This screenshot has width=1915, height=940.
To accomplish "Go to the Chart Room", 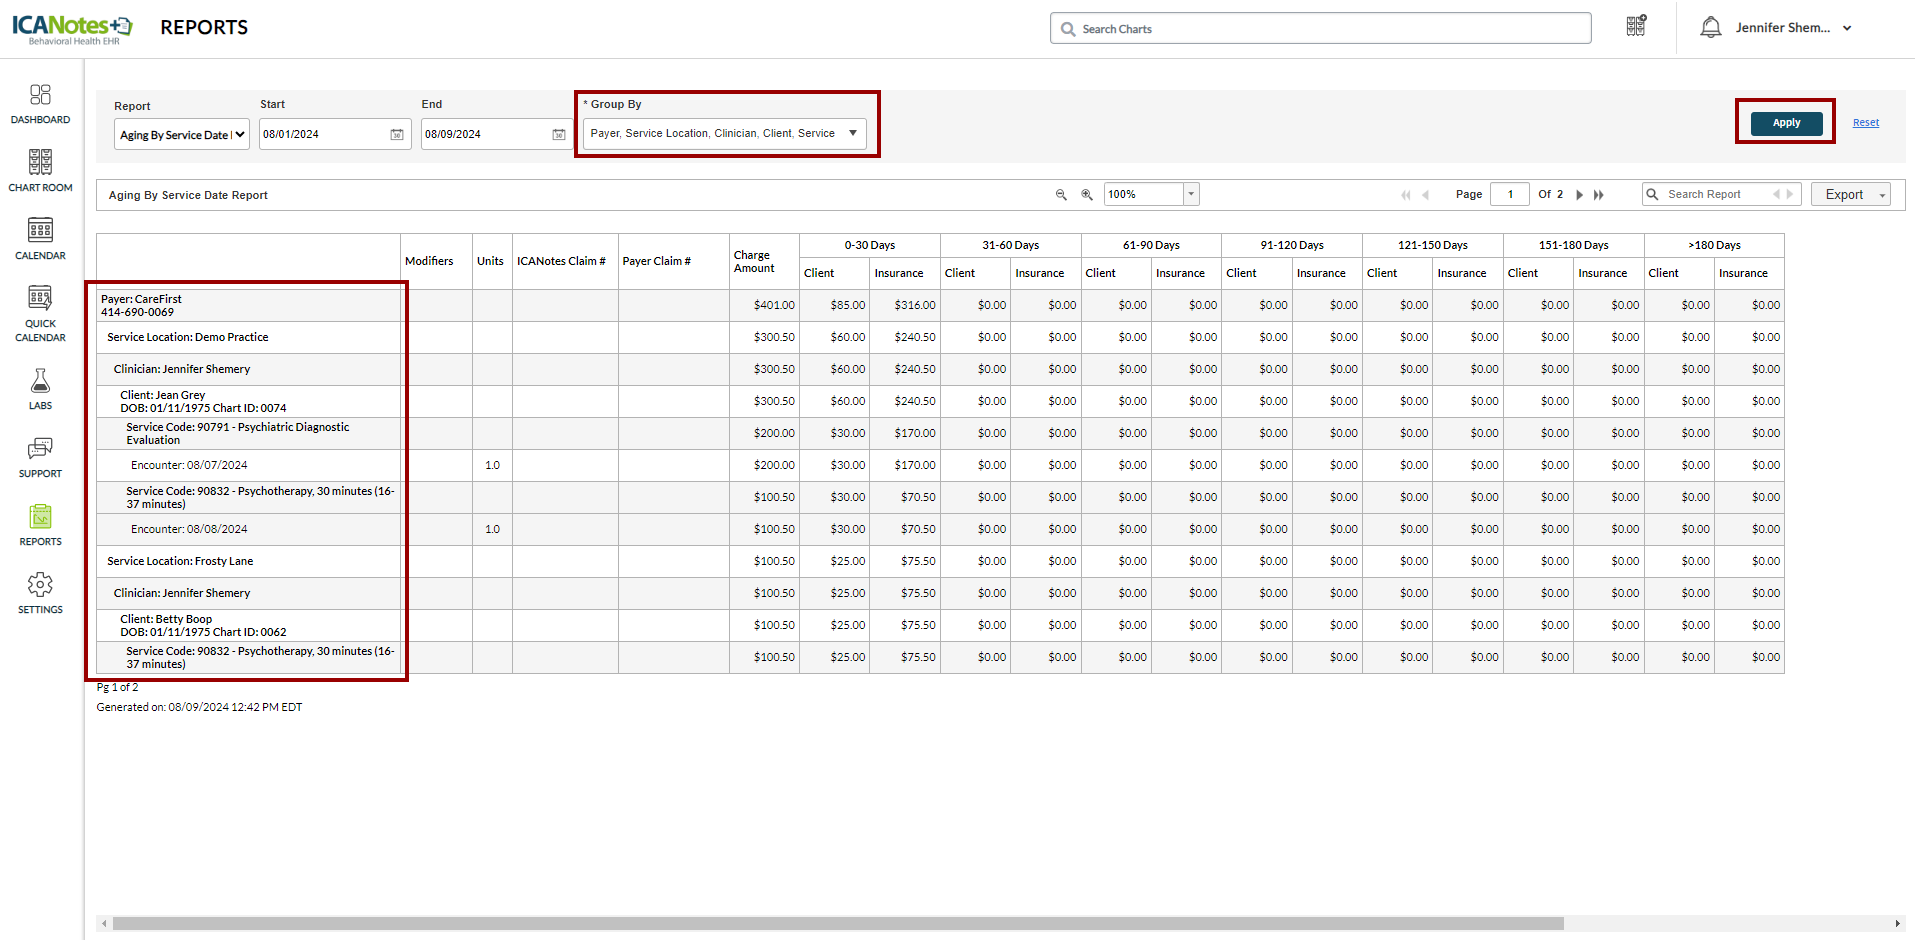I will (x=40, y=170).
